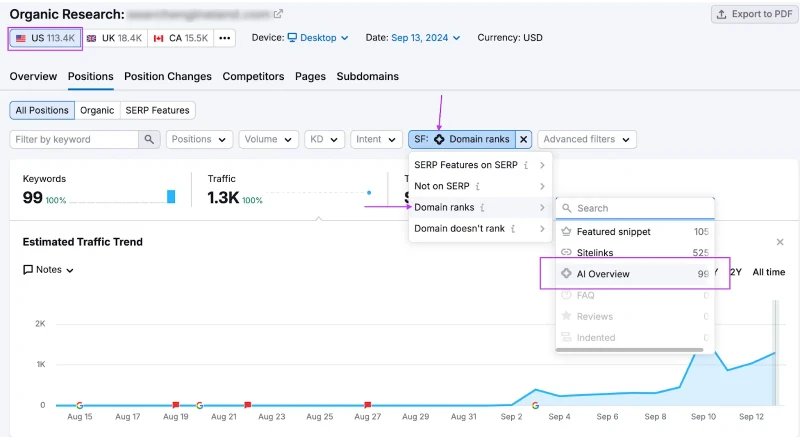Open the Device Desktop dropdown
This screenshot has height=437, width=800.
[x=318, y=38]
